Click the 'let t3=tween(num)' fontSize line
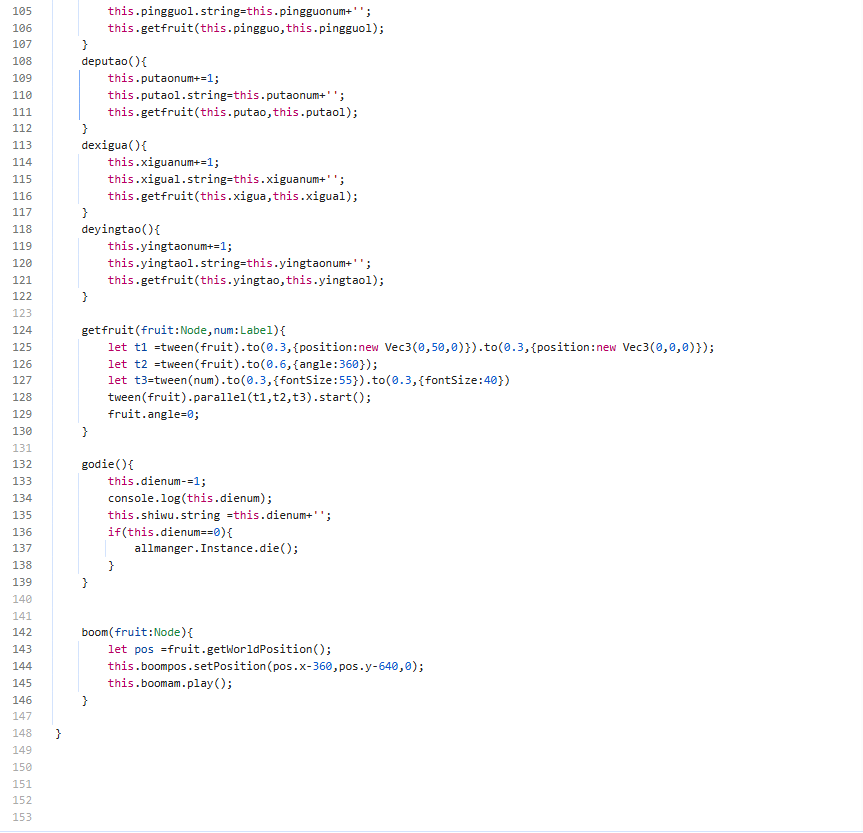863x833 pixels. click(309, 380)
